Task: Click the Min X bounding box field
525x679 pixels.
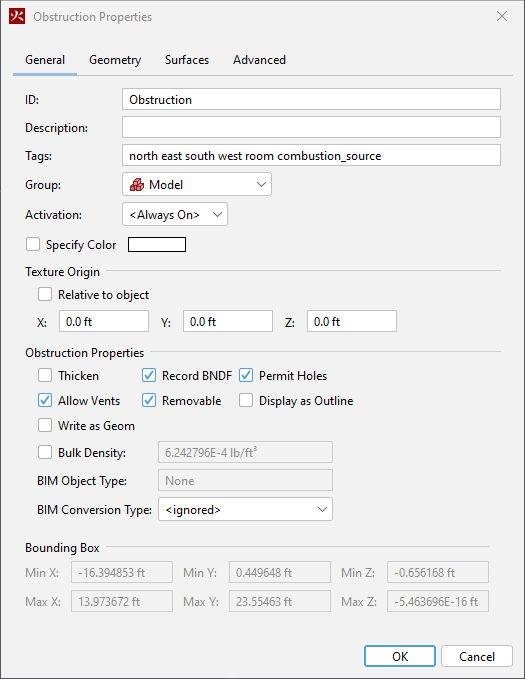Action: (x=122, y=572)
